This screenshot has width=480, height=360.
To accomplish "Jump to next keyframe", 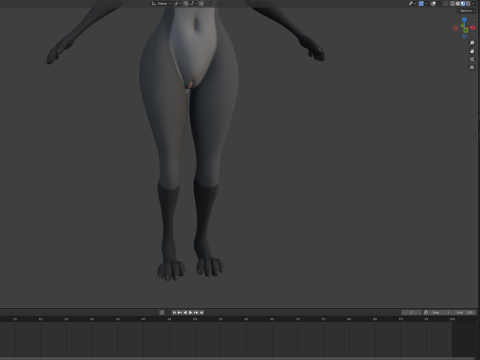I will click(196, 312).
